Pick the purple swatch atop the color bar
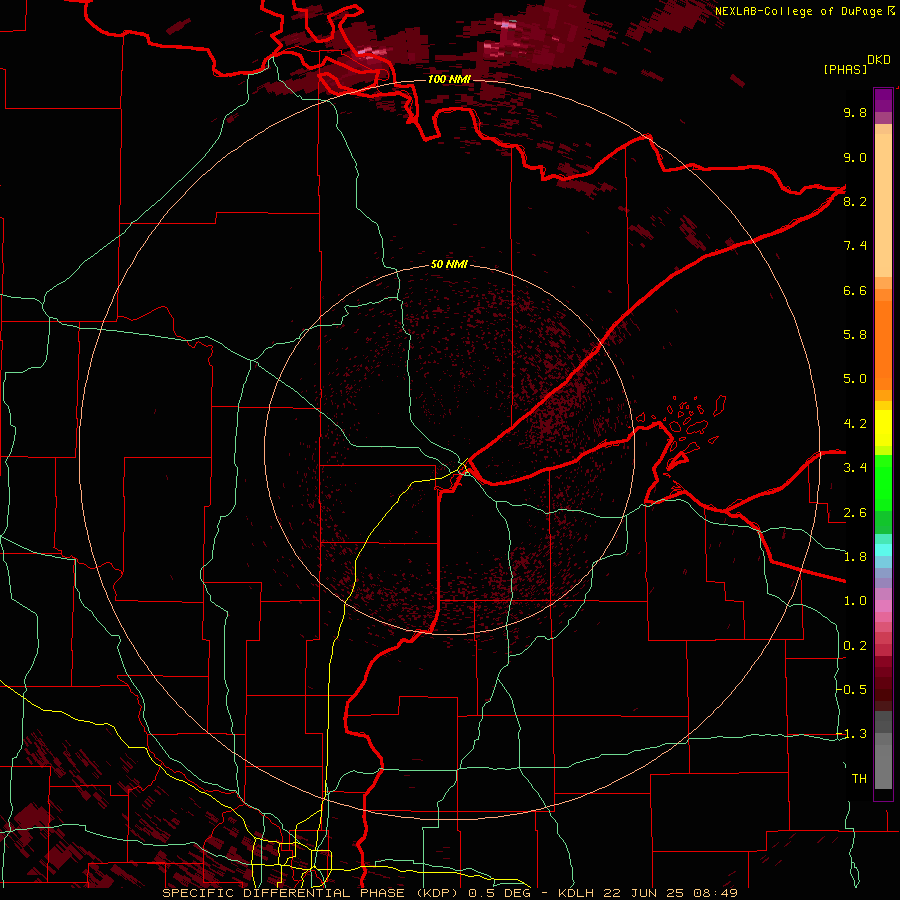The width and height of the screenshot is (900, 900). (883, 100)
